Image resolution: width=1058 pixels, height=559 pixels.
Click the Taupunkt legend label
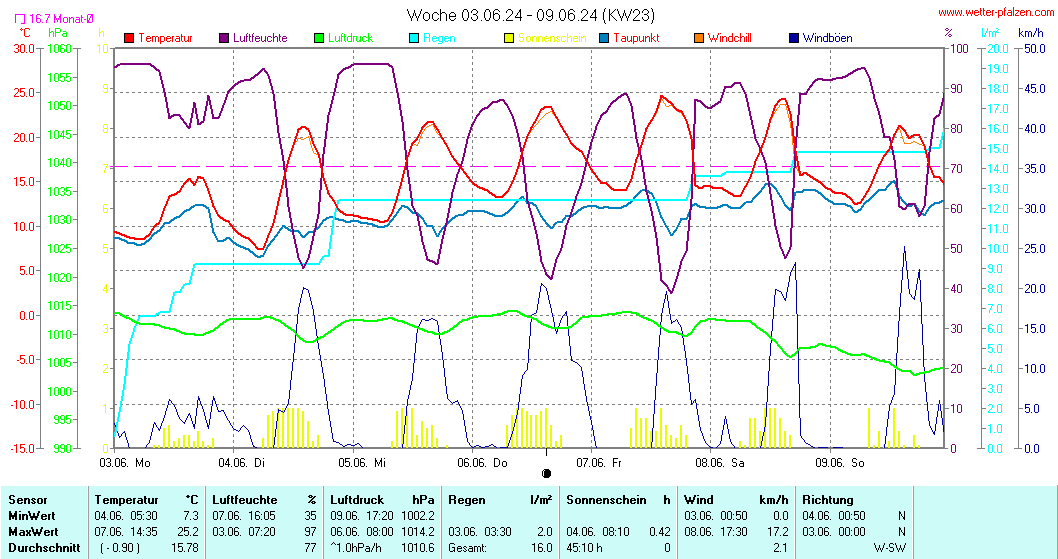pos(636,38)
